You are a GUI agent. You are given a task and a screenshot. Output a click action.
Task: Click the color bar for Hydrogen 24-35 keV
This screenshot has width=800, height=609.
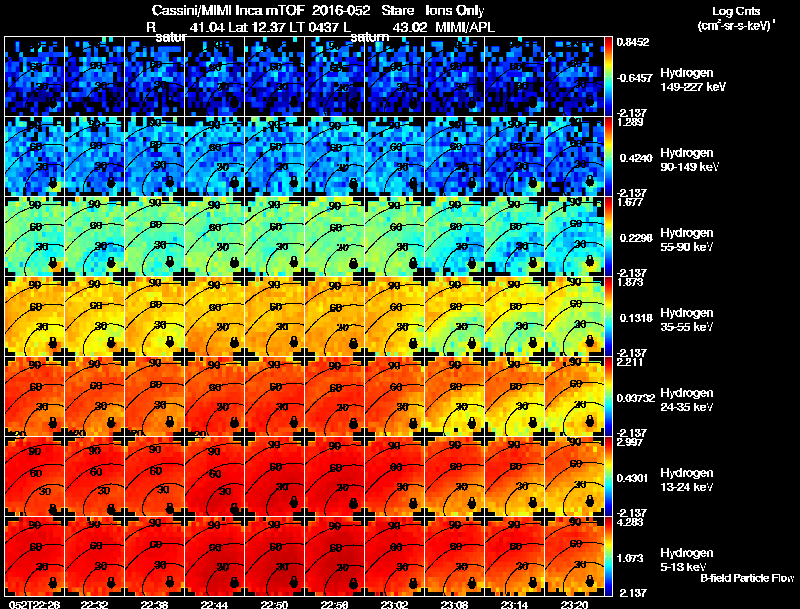pyautogui.click(x=608, y=397)
